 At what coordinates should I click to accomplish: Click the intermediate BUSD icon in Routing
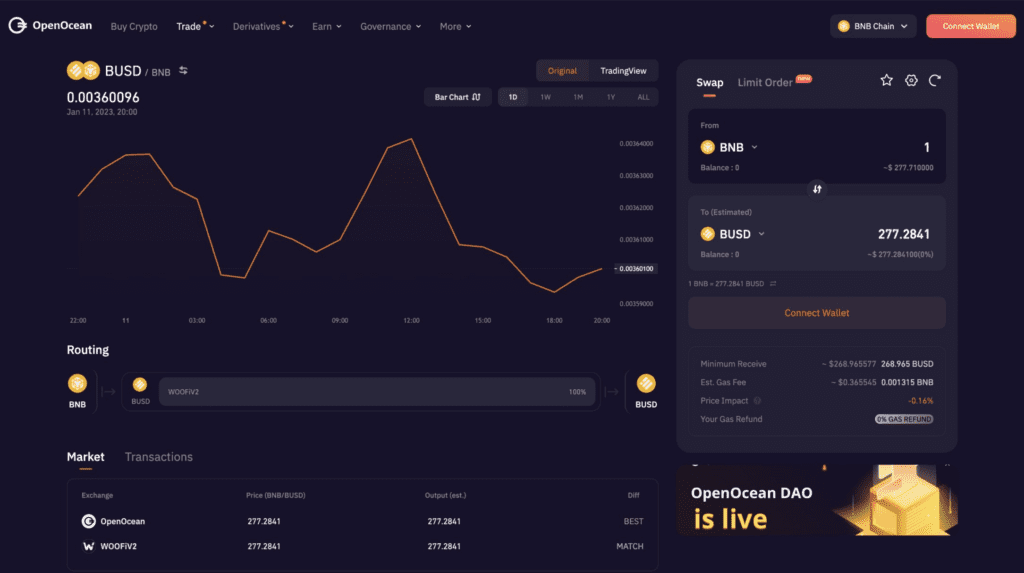click(x=140, y=385)
